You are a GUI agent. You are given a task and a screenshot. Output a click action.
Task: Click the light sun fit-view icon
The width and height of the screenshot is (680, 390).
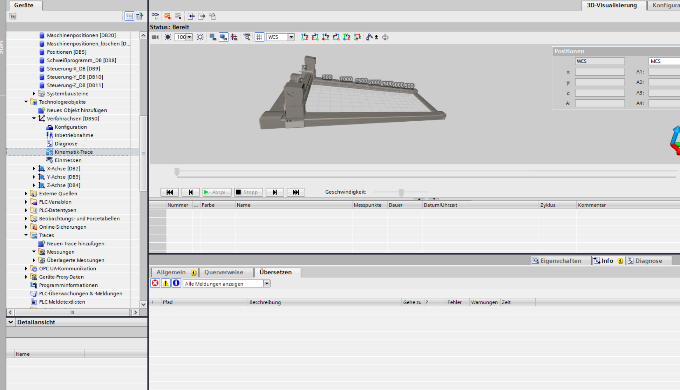pos(200,37)
